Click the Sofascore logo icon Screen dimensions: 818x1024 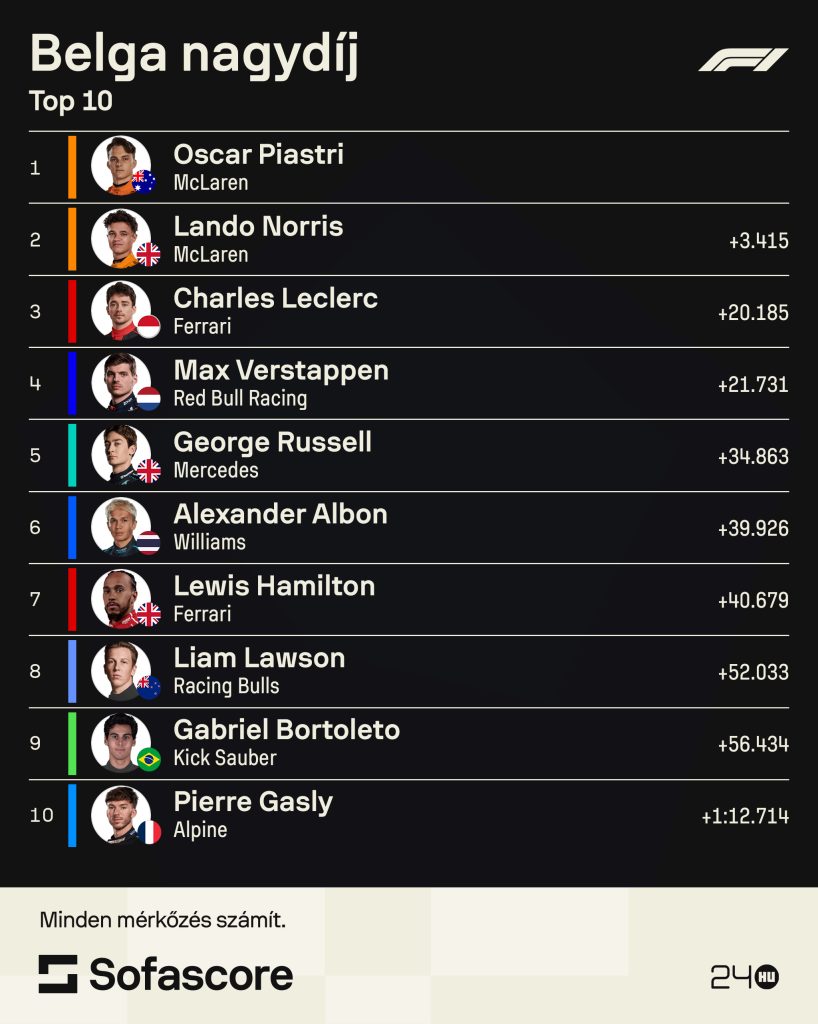[58, 974]
